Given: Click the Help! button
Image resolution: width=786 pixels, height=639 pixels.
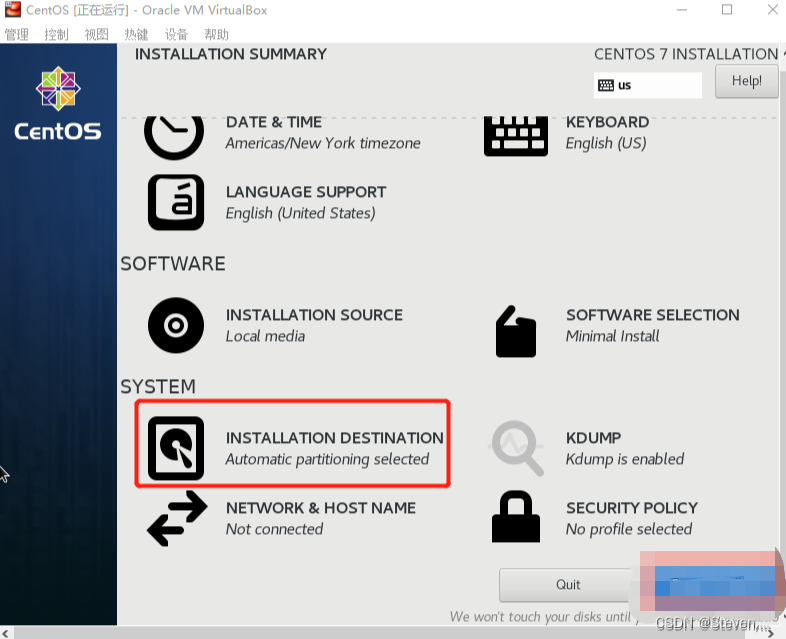Looking at the screenshot, I should pyautogui.click(x=746, y=81).
